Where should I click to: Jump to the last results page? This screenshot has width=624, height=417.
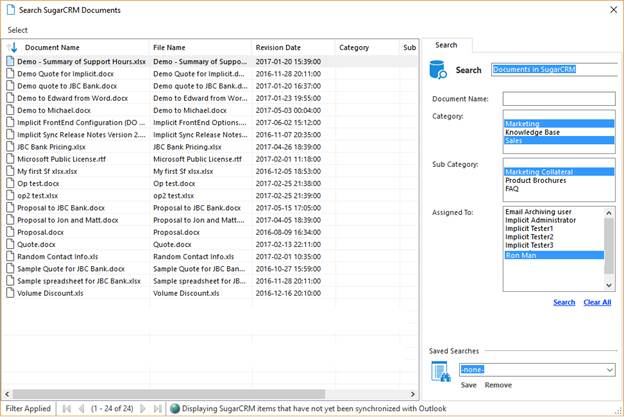click(158, 408)
